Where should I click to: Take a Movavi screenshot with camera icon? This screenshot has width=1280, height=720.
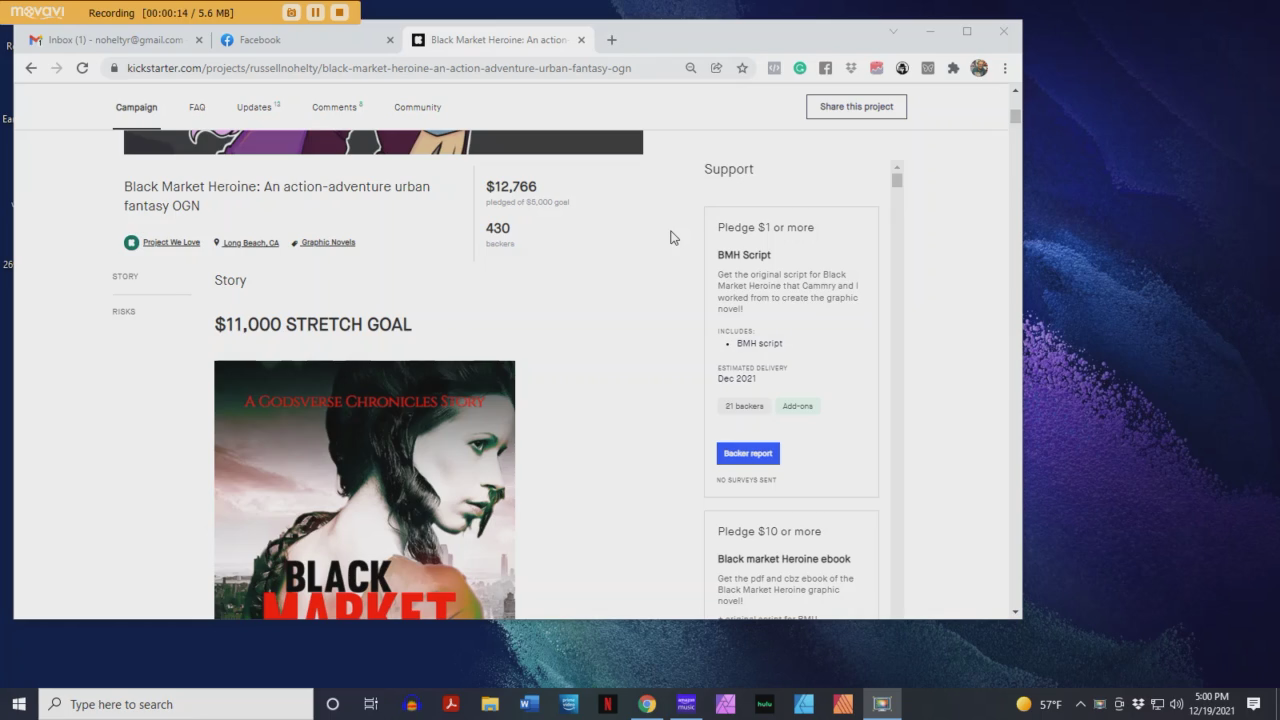[x=291, y=13]
